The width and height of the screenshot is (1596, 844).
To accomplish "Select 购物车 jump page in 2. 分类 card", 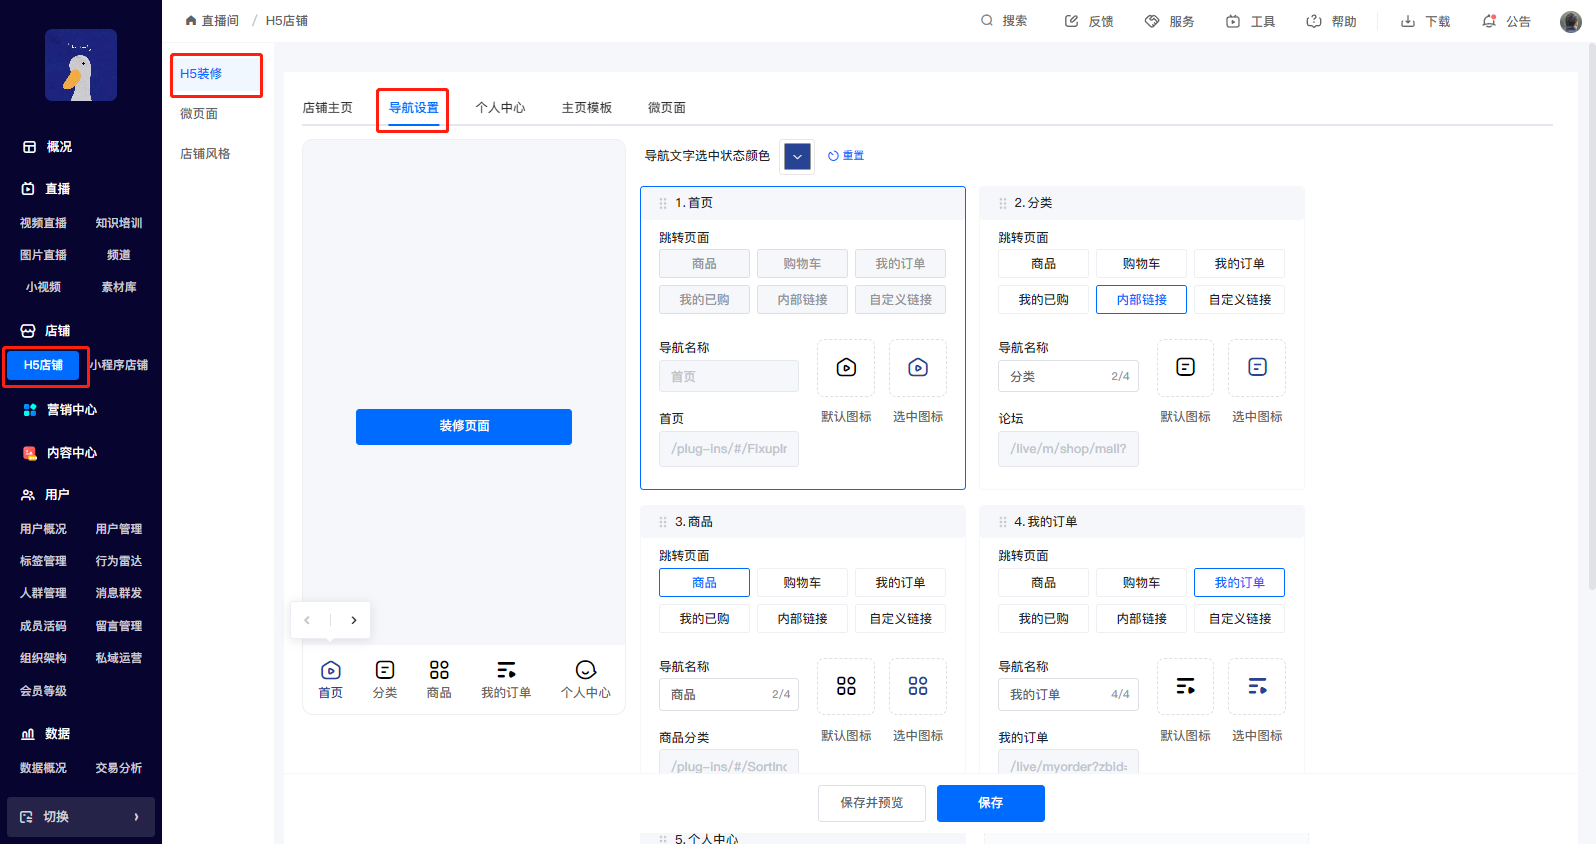I will 1141,264.
